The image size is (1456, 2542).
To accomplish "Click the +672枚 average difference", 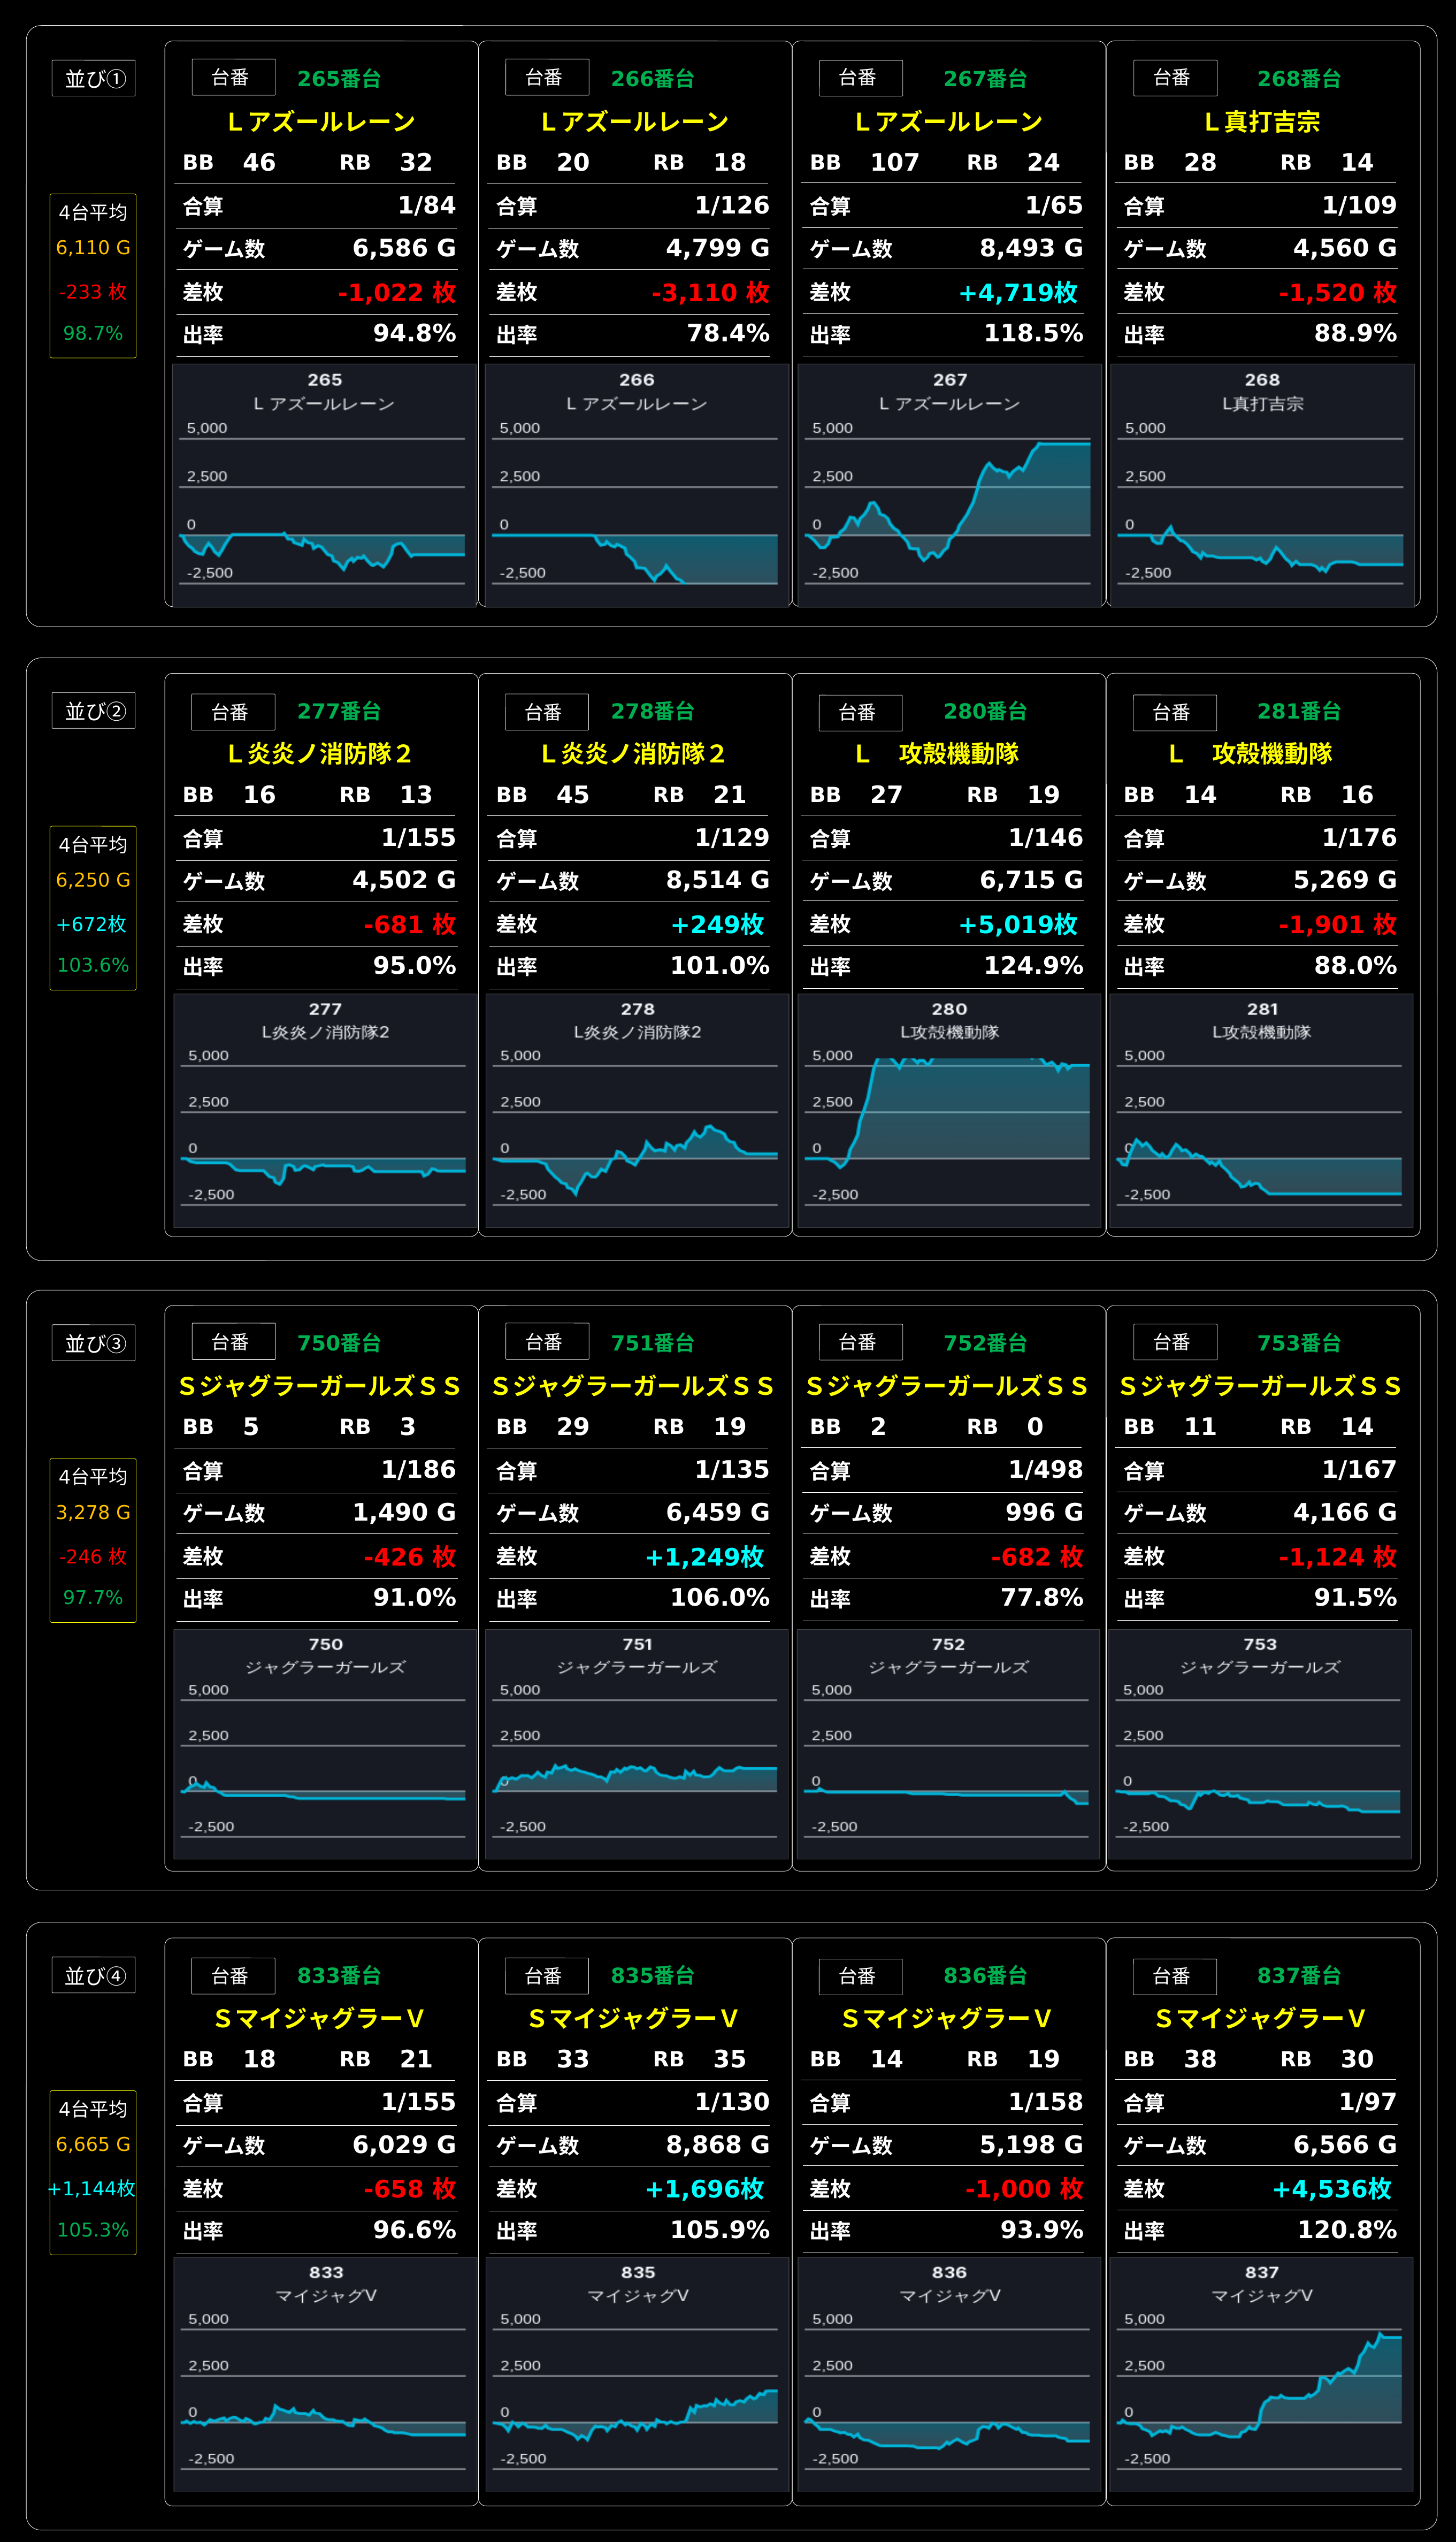I will (x=92, y=924).
